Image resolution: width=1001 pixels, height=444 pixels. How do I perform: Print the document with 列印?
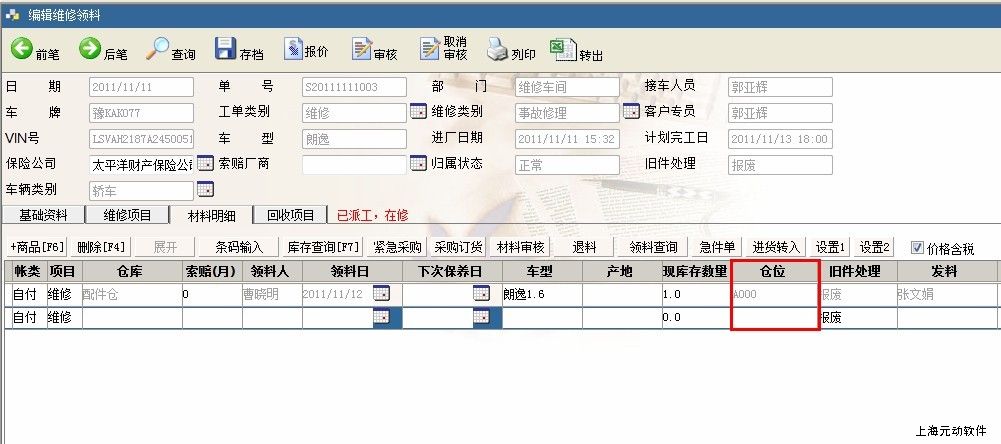[498, 49]
